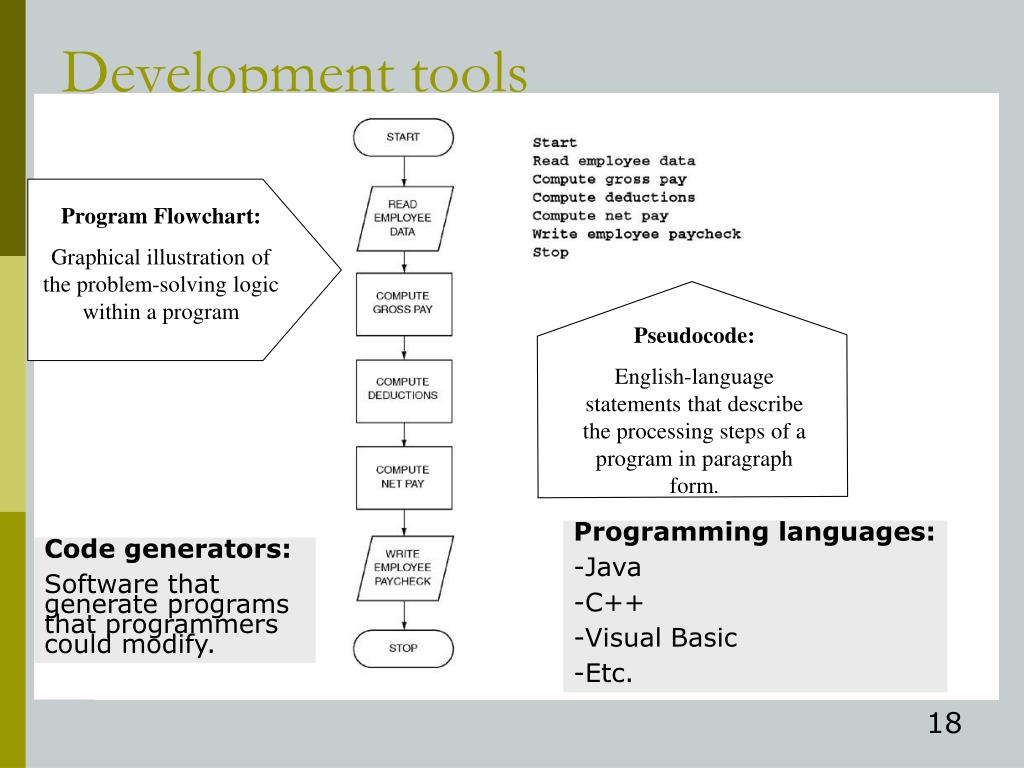Select the Programming languages: heading

(x=754, y=532)
